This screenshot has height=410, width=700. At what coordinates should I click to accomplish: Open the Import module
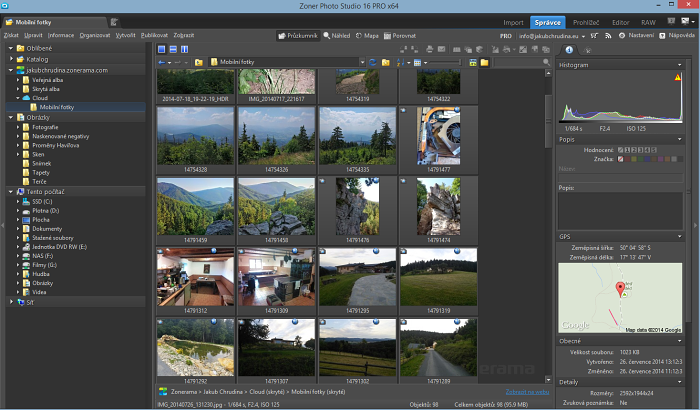tap(513, 22)
